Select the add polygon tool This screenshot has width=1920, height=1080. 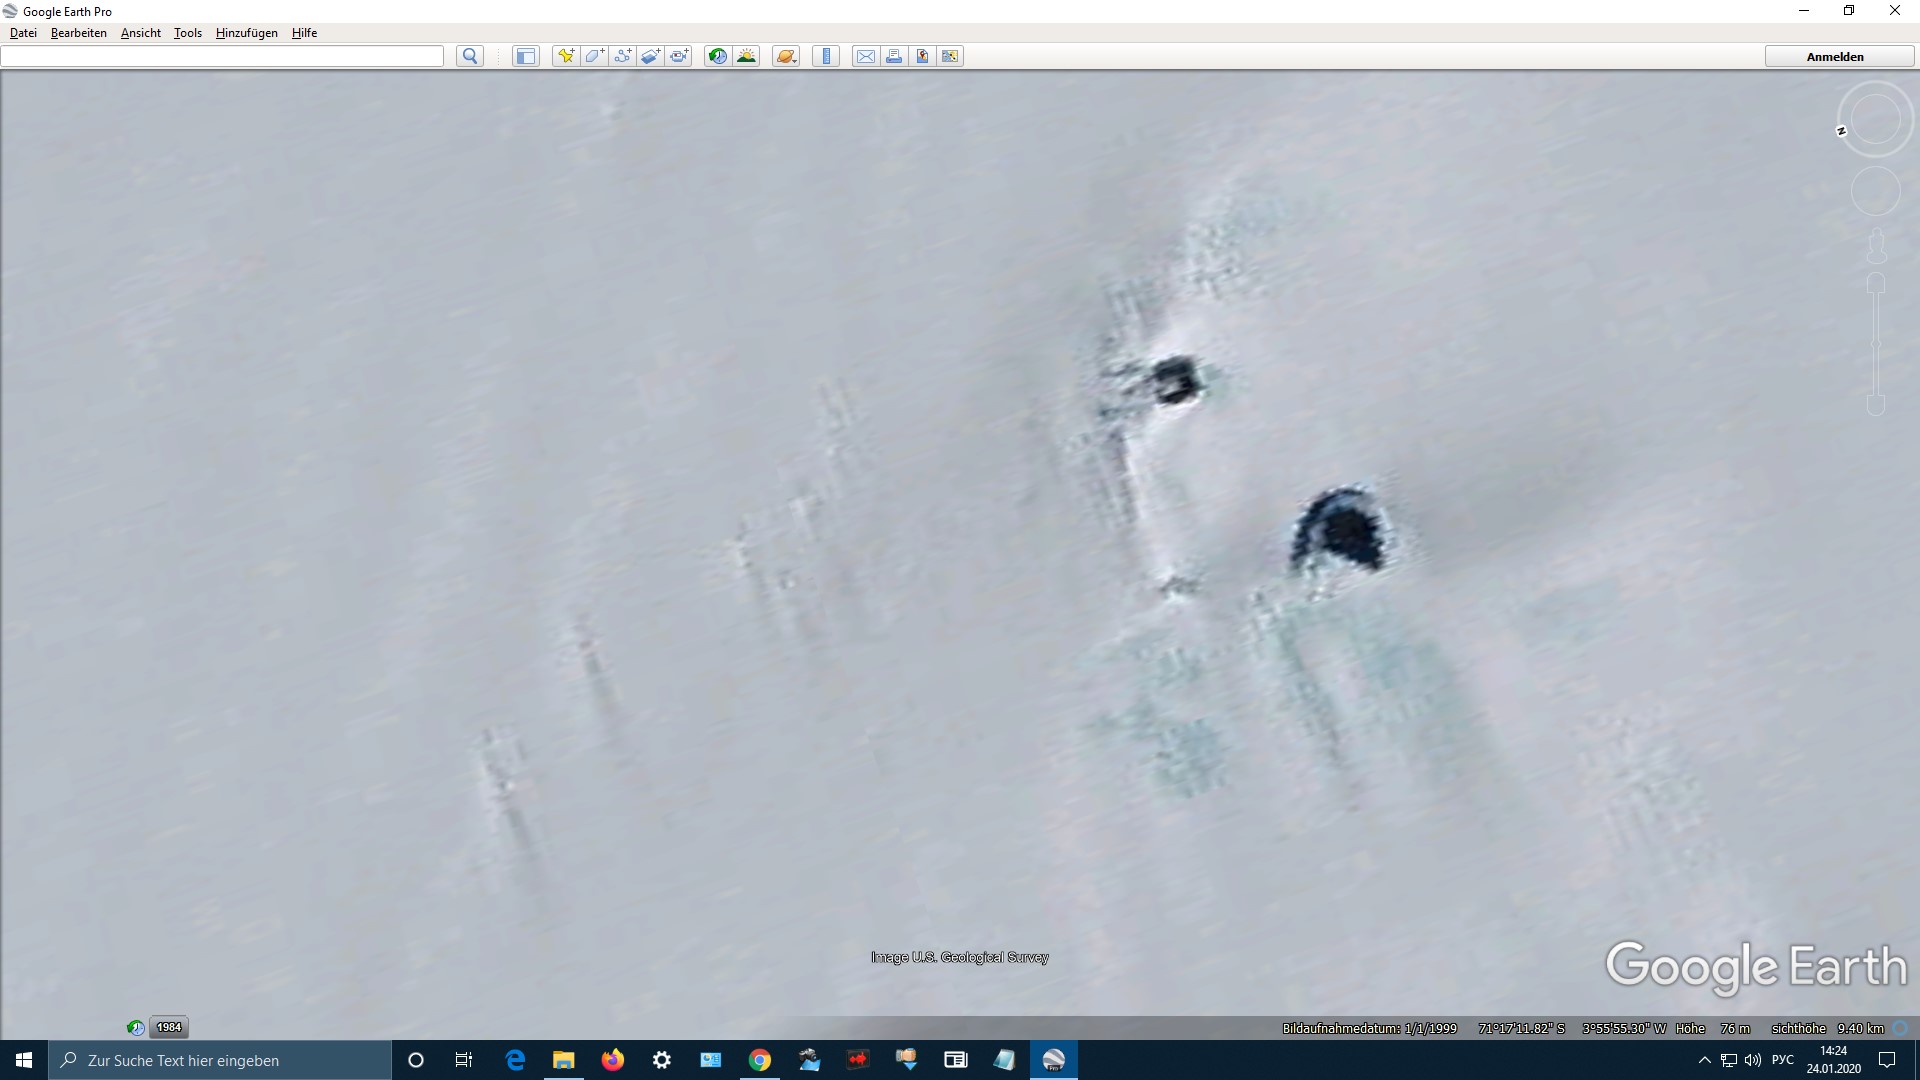(x=594, y=56)
